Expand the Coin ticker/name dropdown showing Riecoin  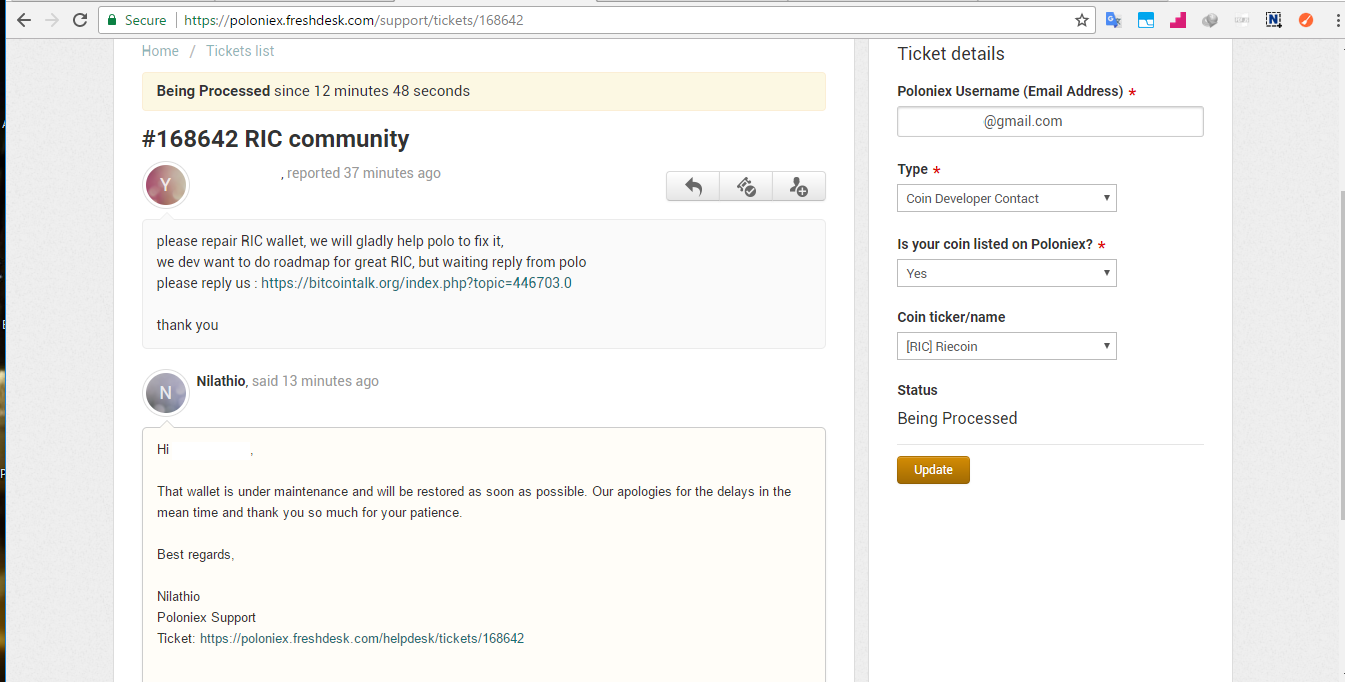(x=1007, y=346)
